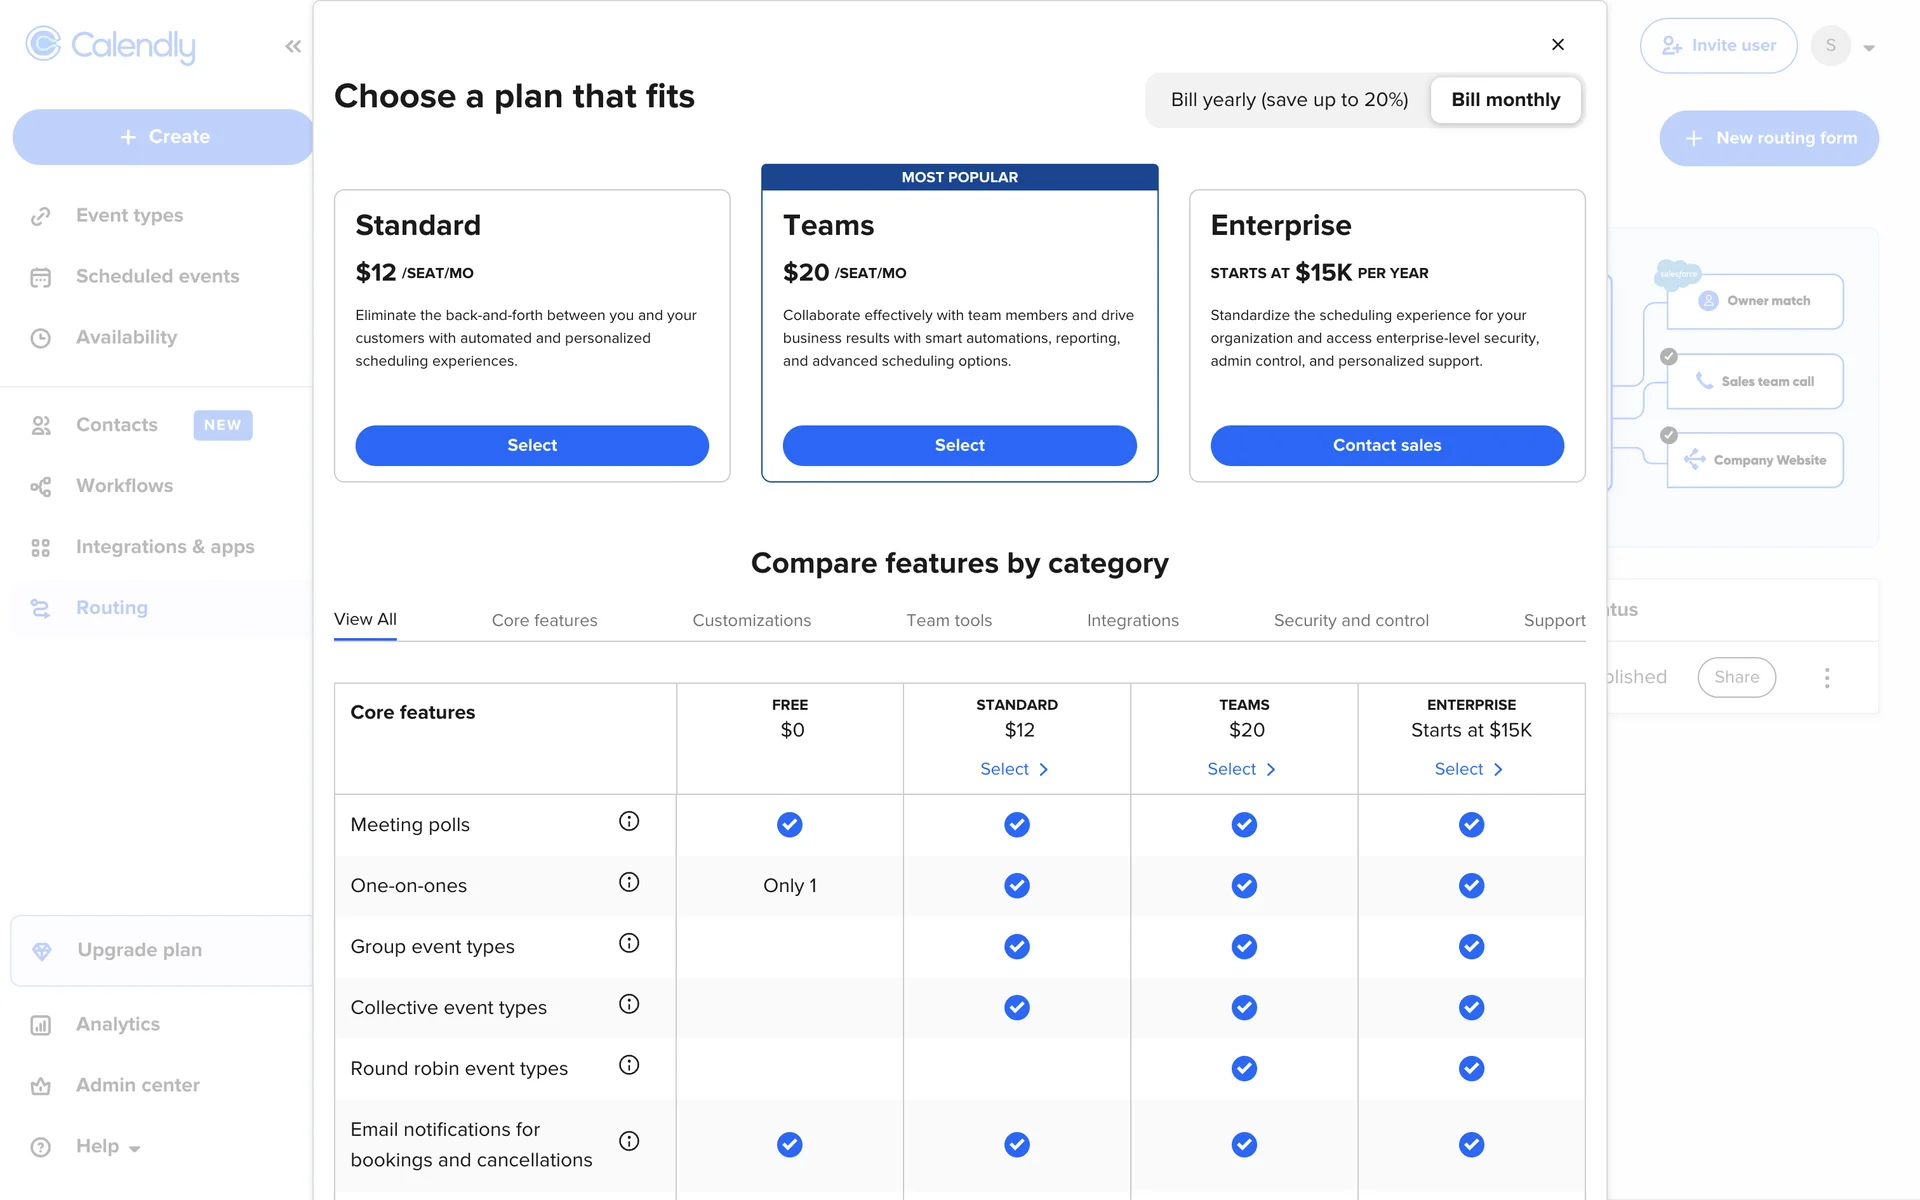
Task: Close the plan selection dialog
Action: coord(1558,44)
